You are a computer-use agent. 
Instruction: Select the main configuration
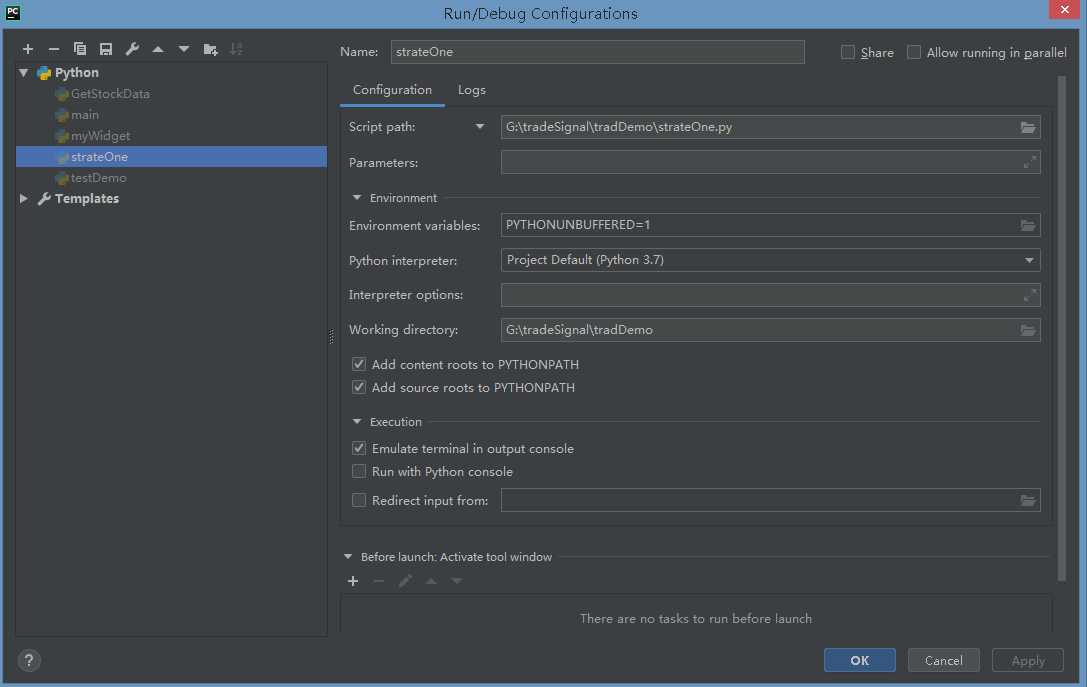click(x=85, y=114)
